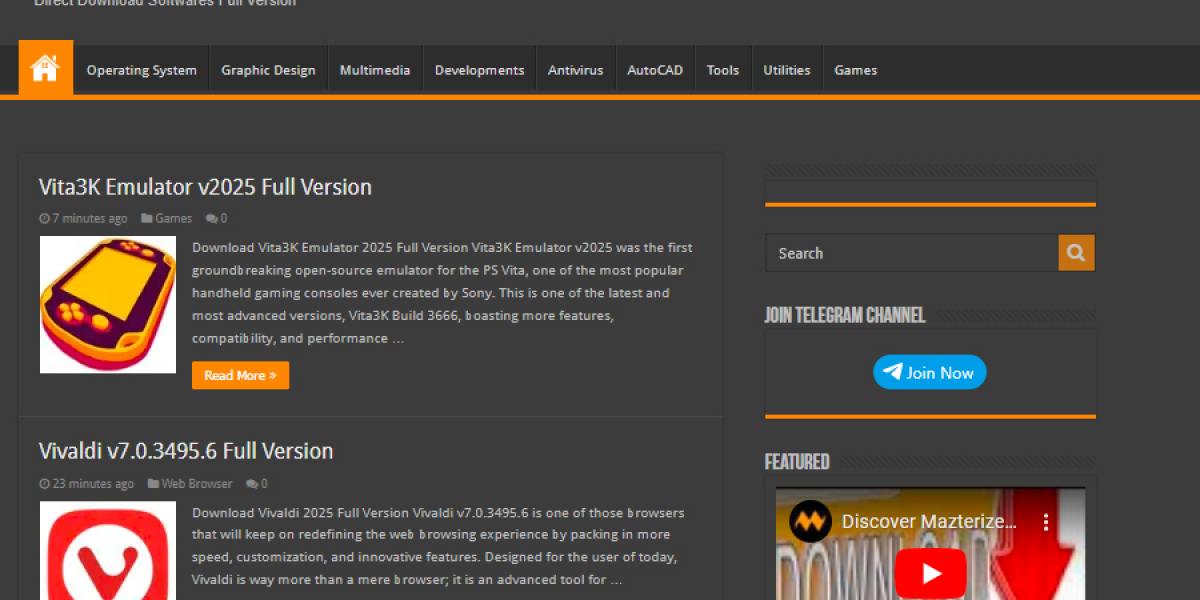This screenshot has width=1200, height=600.
Task: Open Vivaldi v7.0.3495.6 Full Version title
Action: pyautogui.click(x=186, y=451)
